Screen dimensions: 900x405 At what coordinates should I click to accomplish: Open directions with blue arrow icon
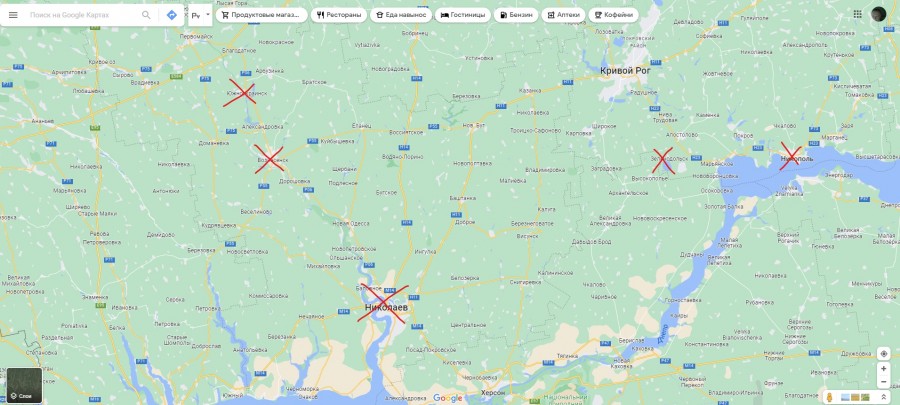click(172, 15)
